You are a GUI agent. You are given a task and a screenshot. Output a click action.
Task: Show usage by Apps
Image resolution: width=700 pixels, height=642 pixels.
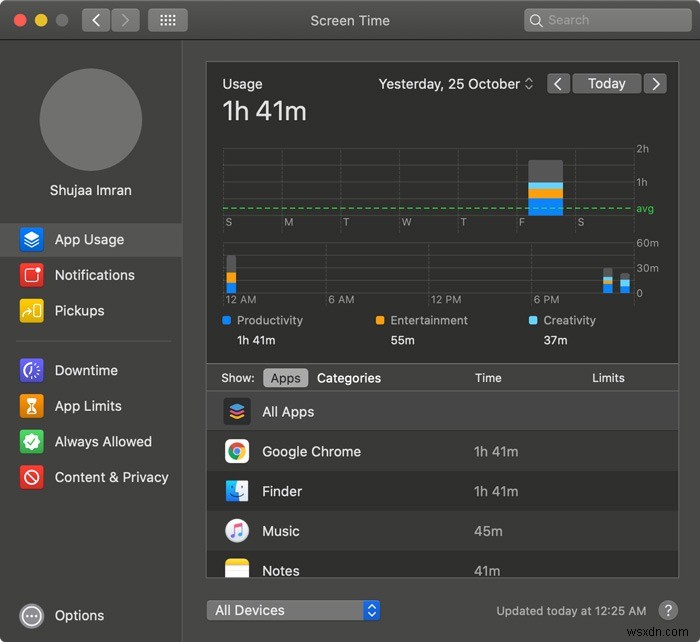(285, 378)
